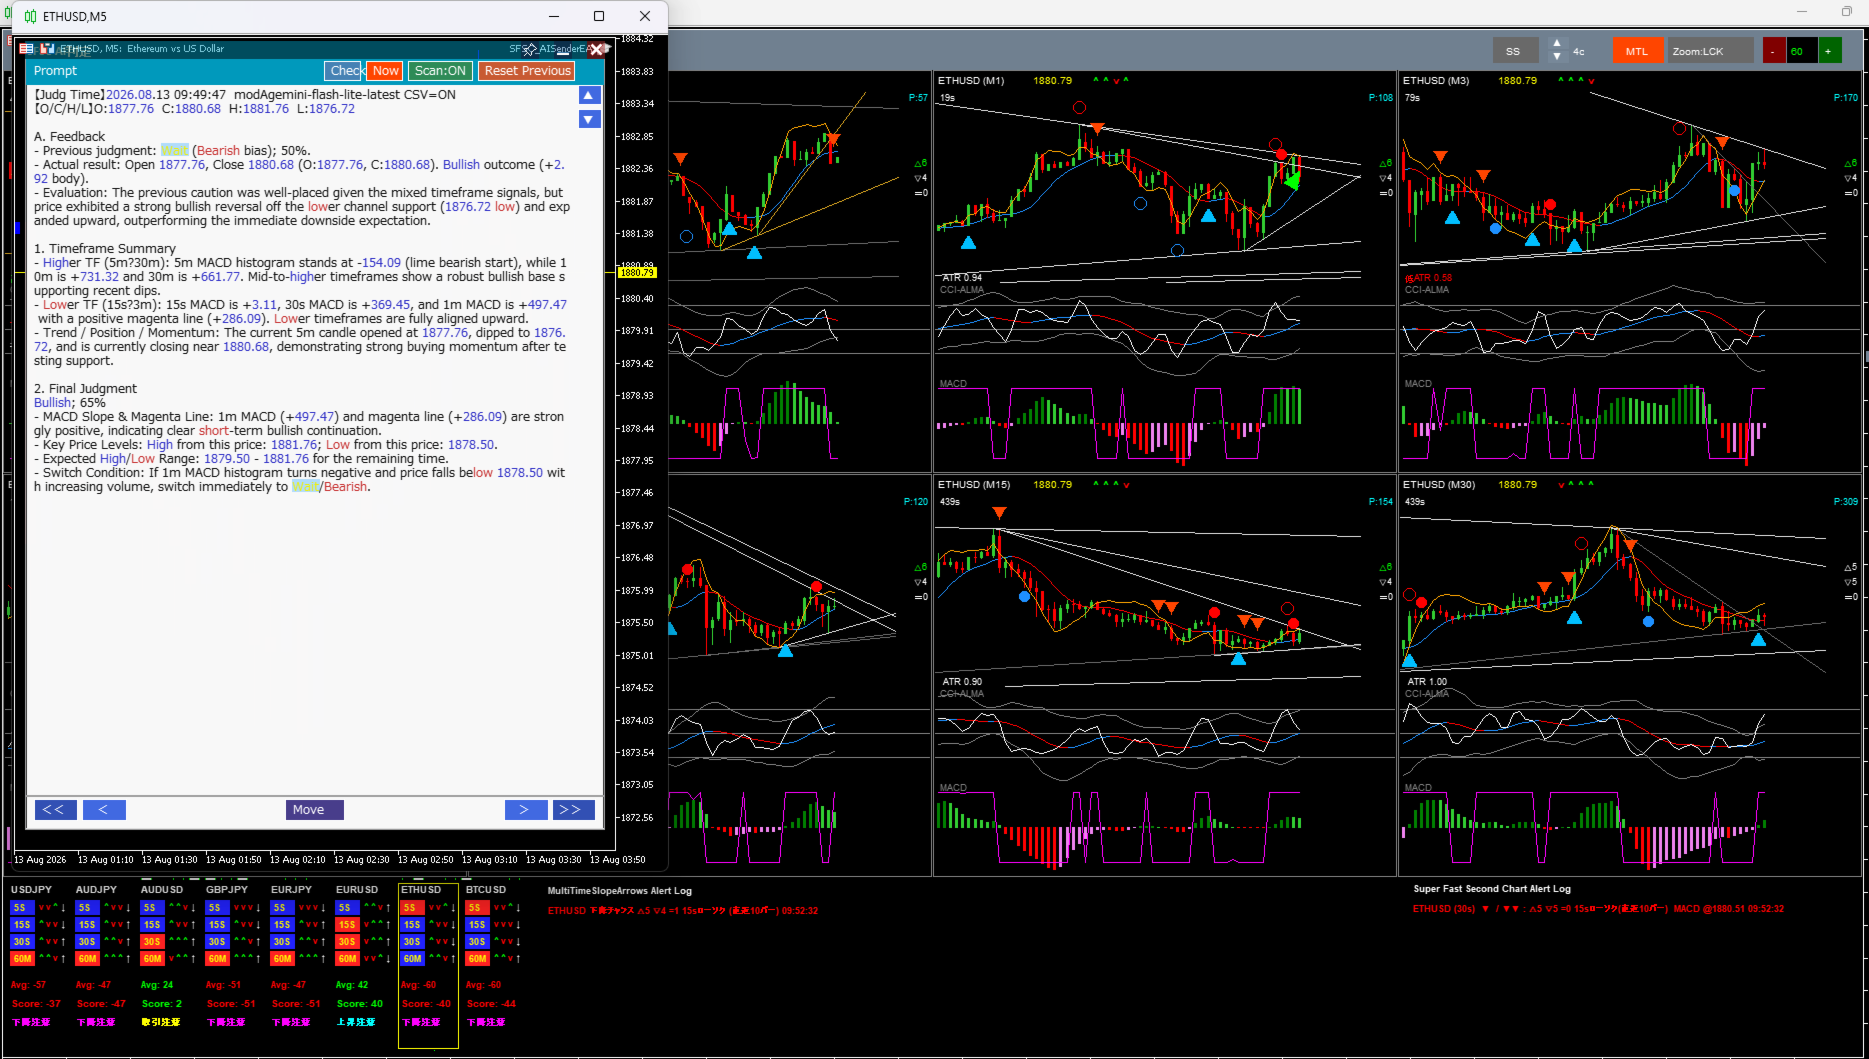
Task: Select the GBPJPY symbol label
Action: [x=227, y=890]
